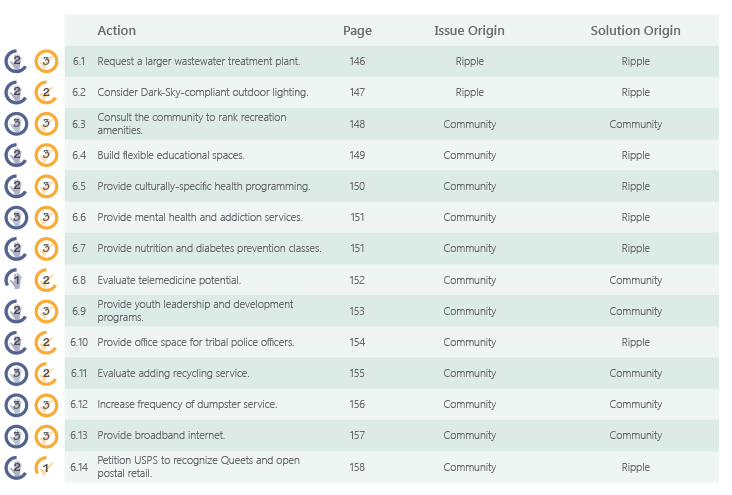Select 'Provide mental health and addiction services.'

point(200,217)
